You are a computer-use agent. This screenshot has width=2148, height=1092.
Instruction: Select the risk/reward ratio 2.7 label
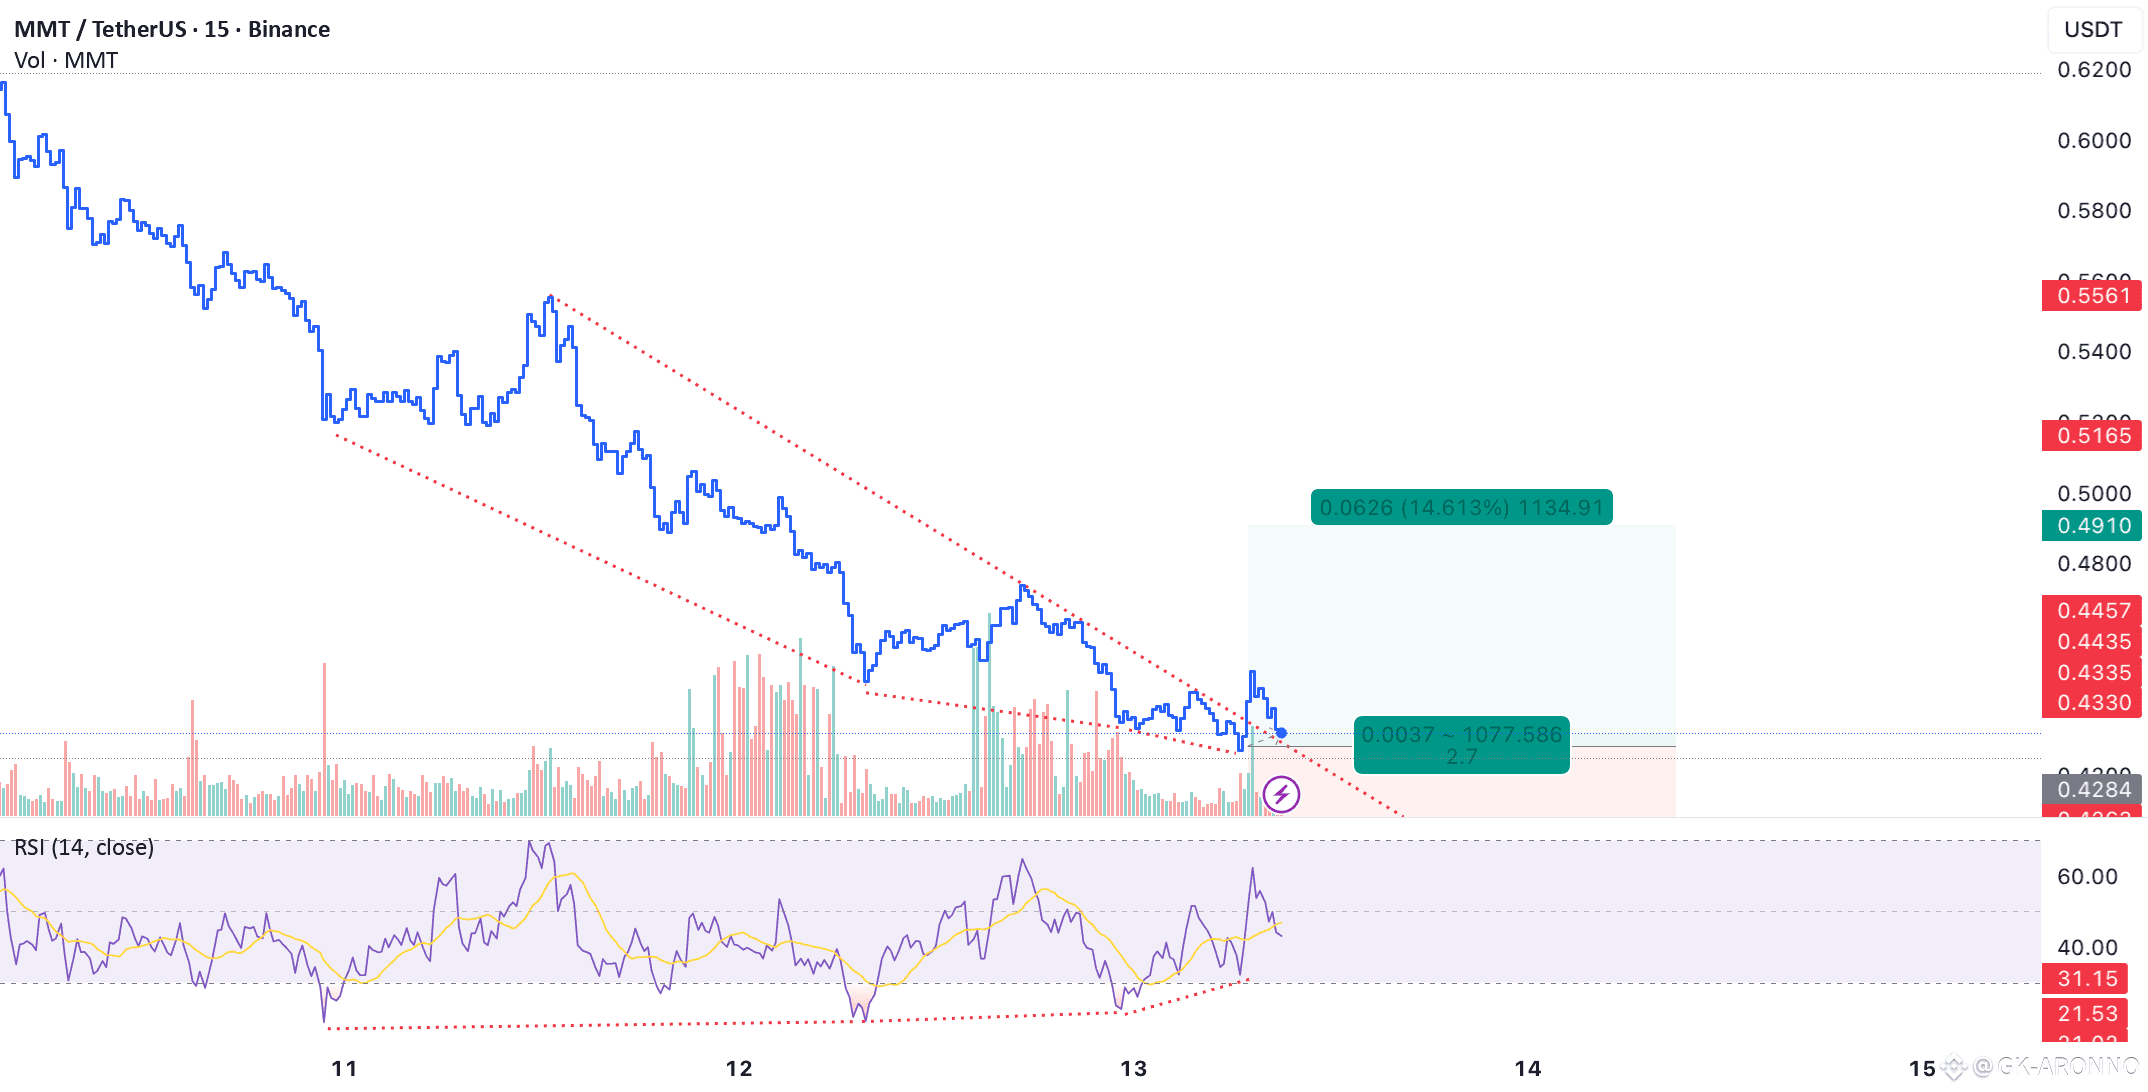1461,757
